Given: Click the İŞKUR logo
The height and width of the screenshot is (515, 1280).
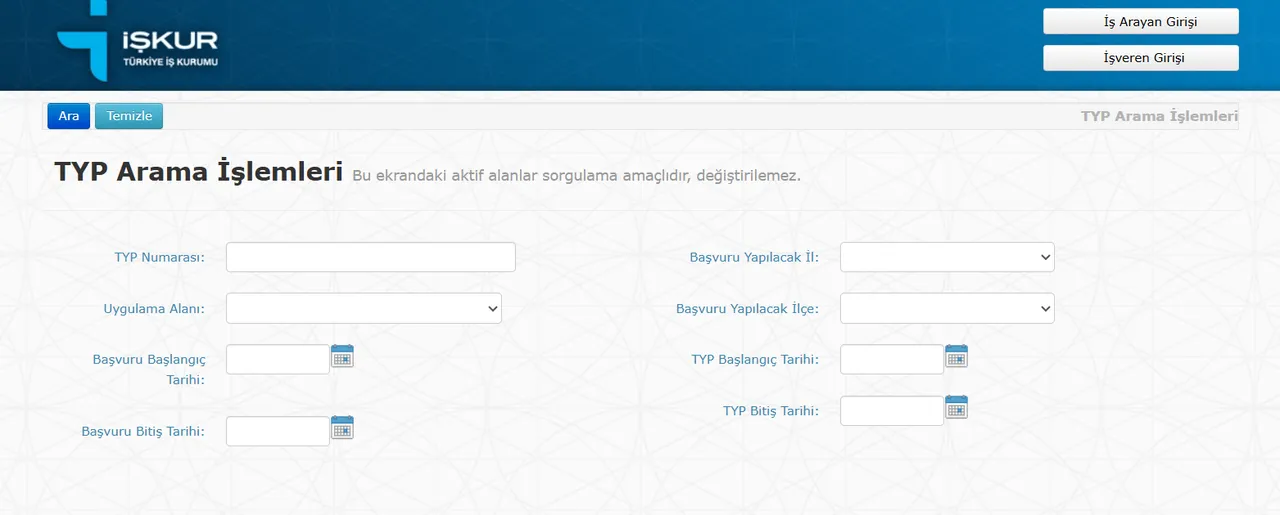Looking at the screenshot, I should pyautogui.click(x=137, y=42).
